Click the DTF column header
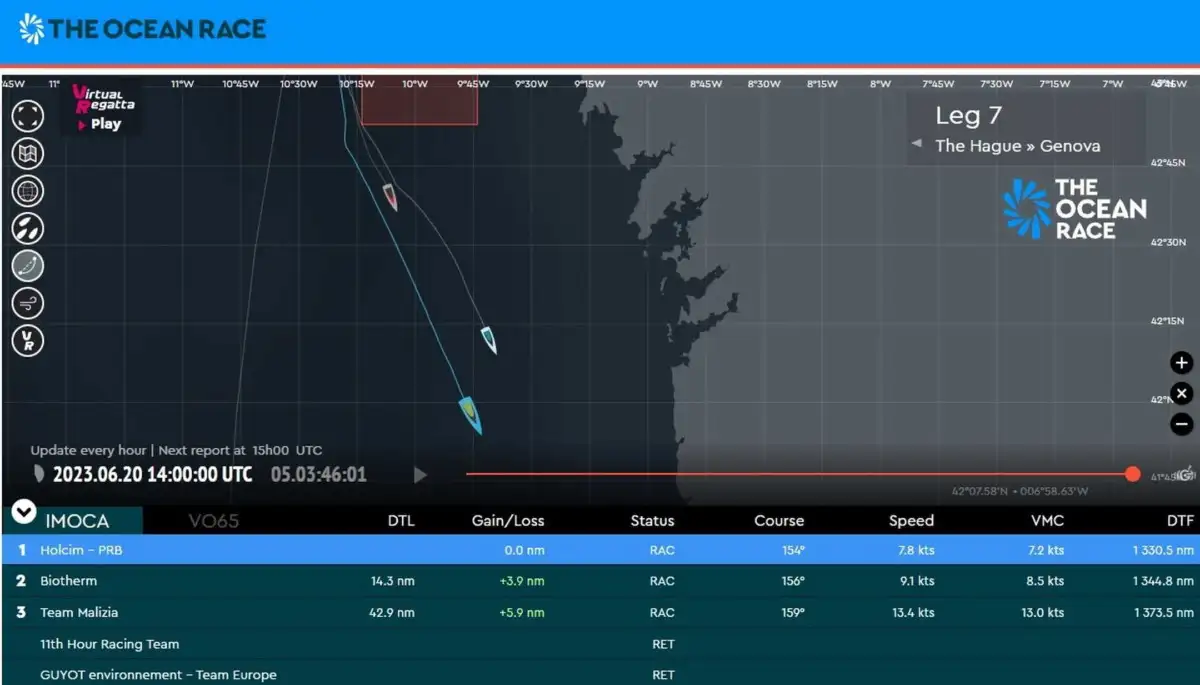 click(x=1181, y=520)
